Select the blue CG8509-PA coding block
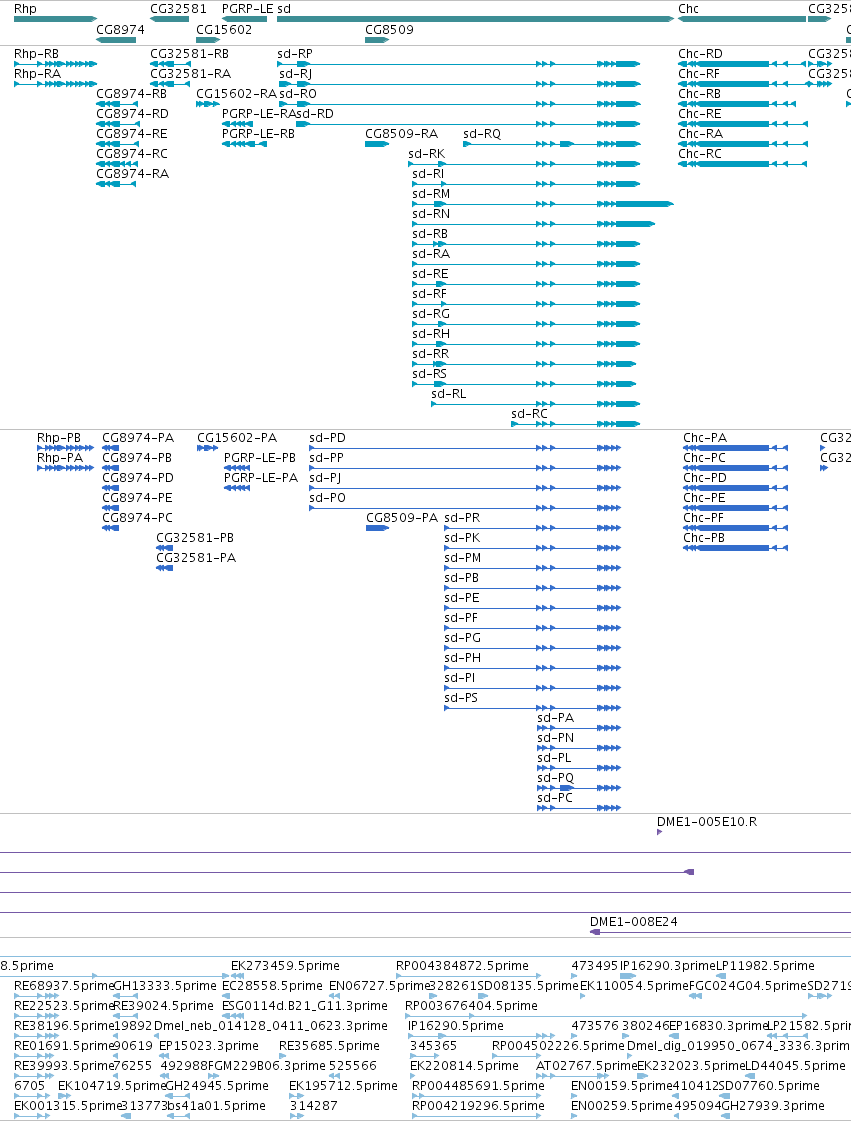Viewport: 851px width, 1121px height. point(377,528)
